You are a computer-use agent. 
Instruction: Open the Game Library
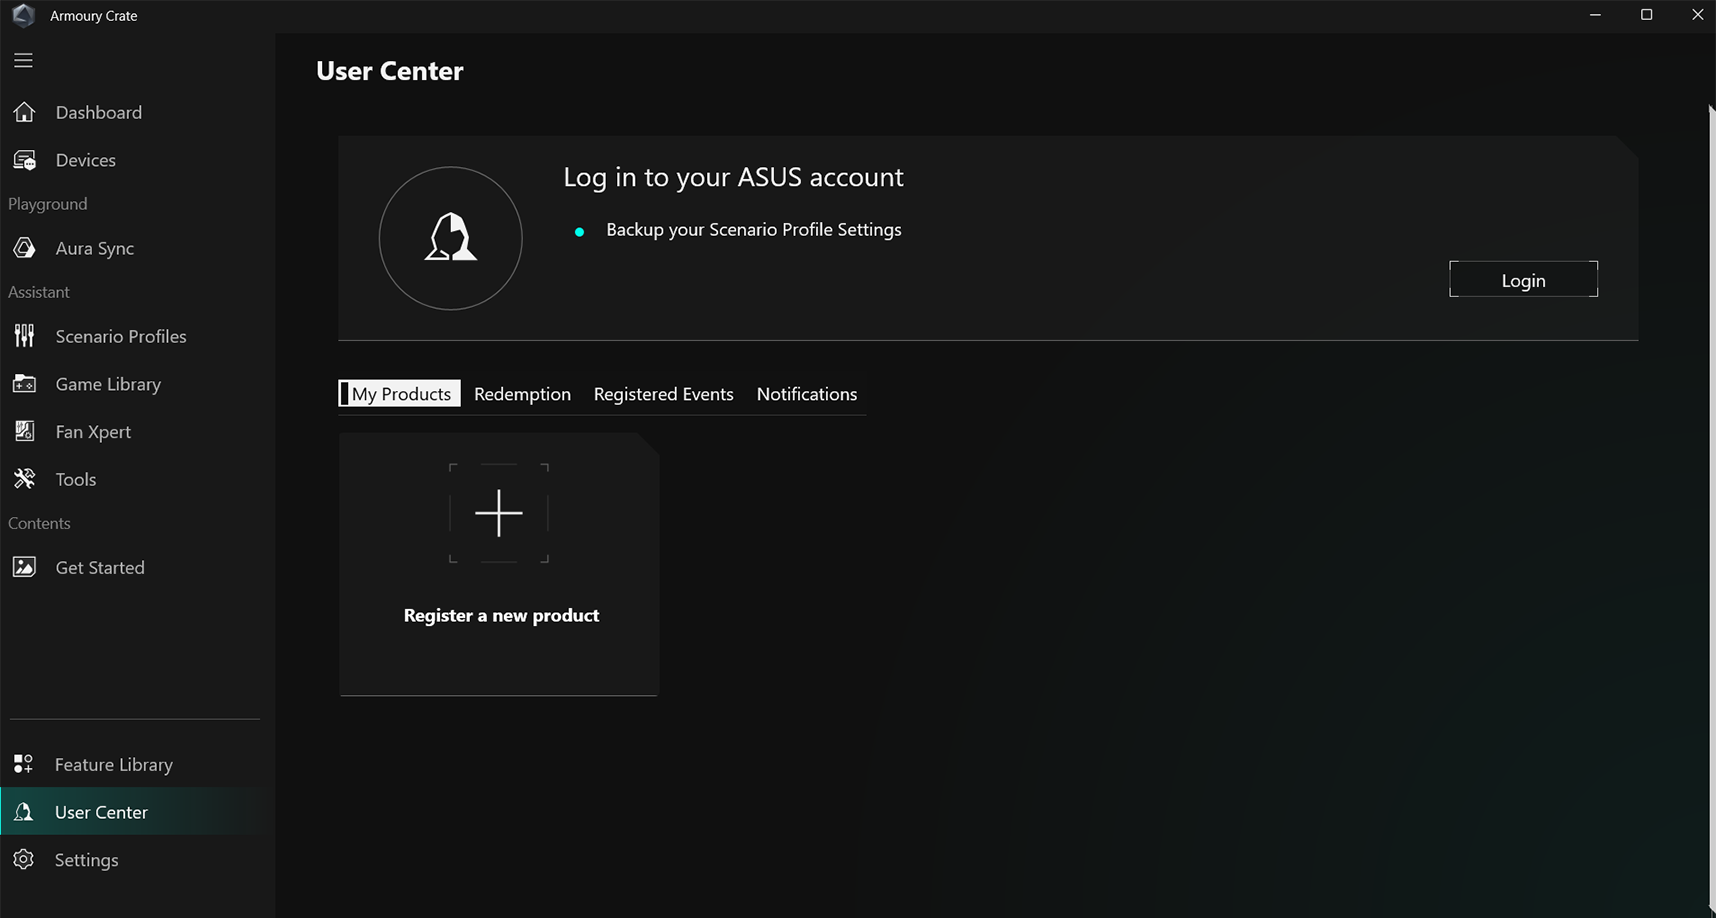click(107, 384)
